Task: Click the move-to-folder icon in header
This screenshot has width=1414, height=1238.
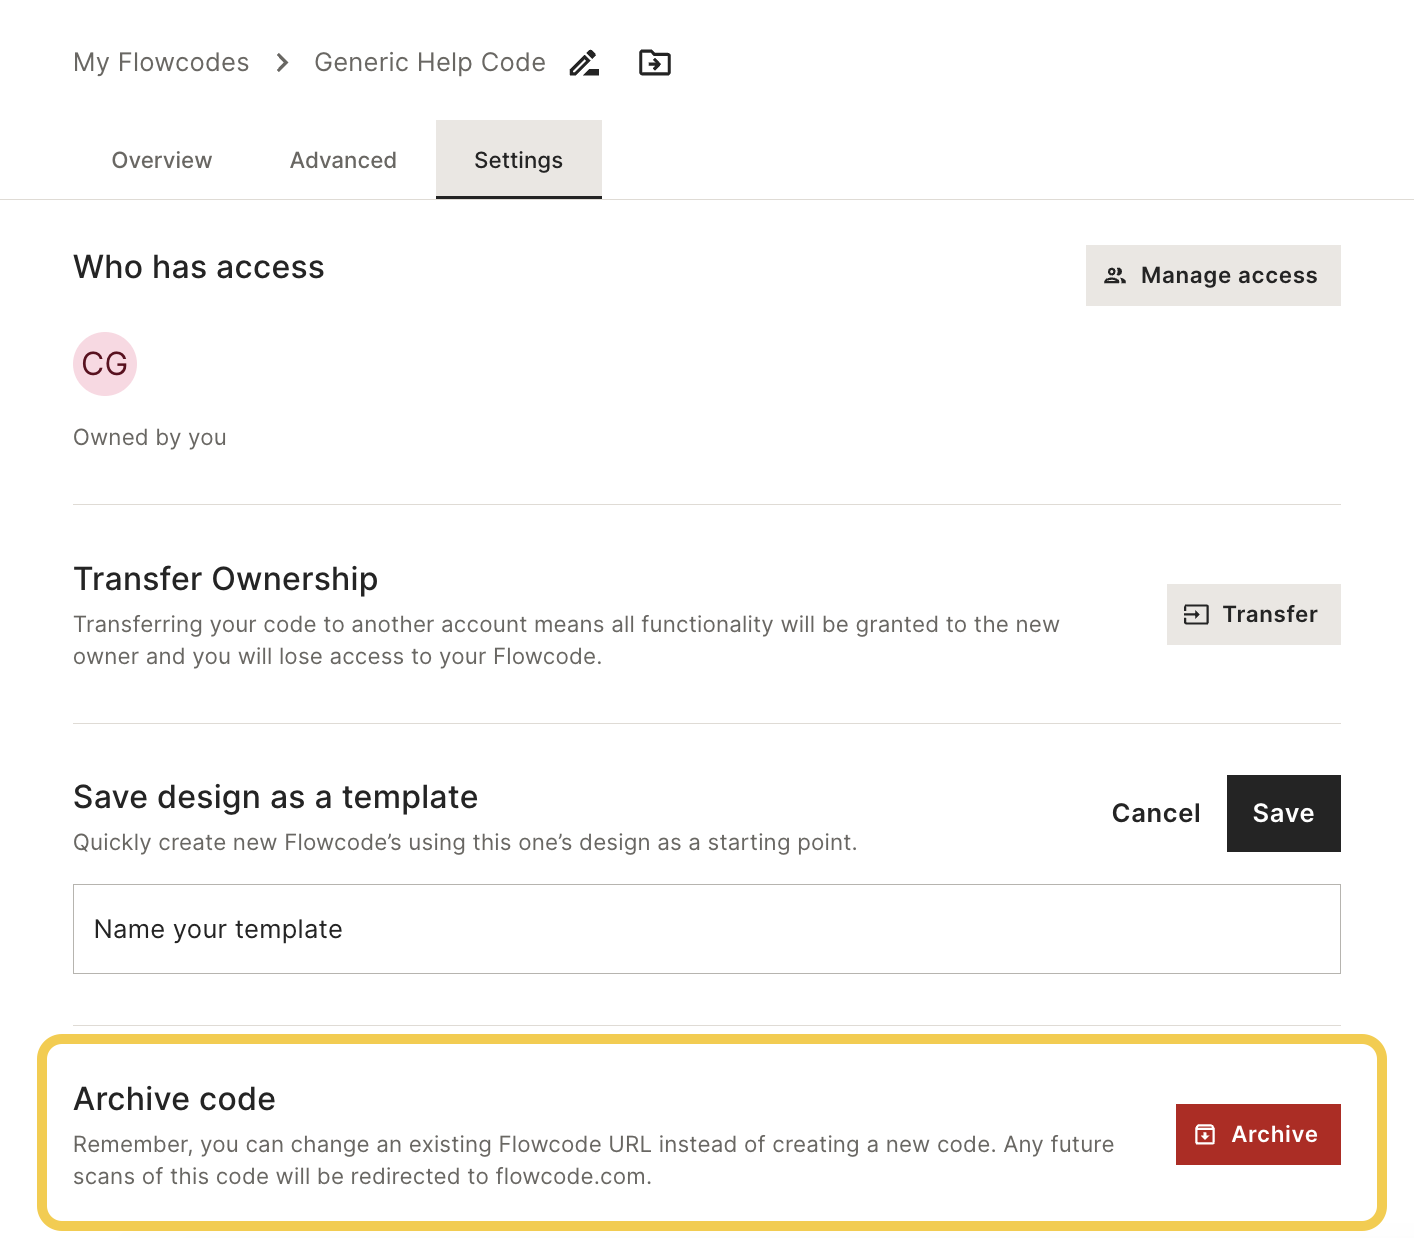Action: pos(655,63)
